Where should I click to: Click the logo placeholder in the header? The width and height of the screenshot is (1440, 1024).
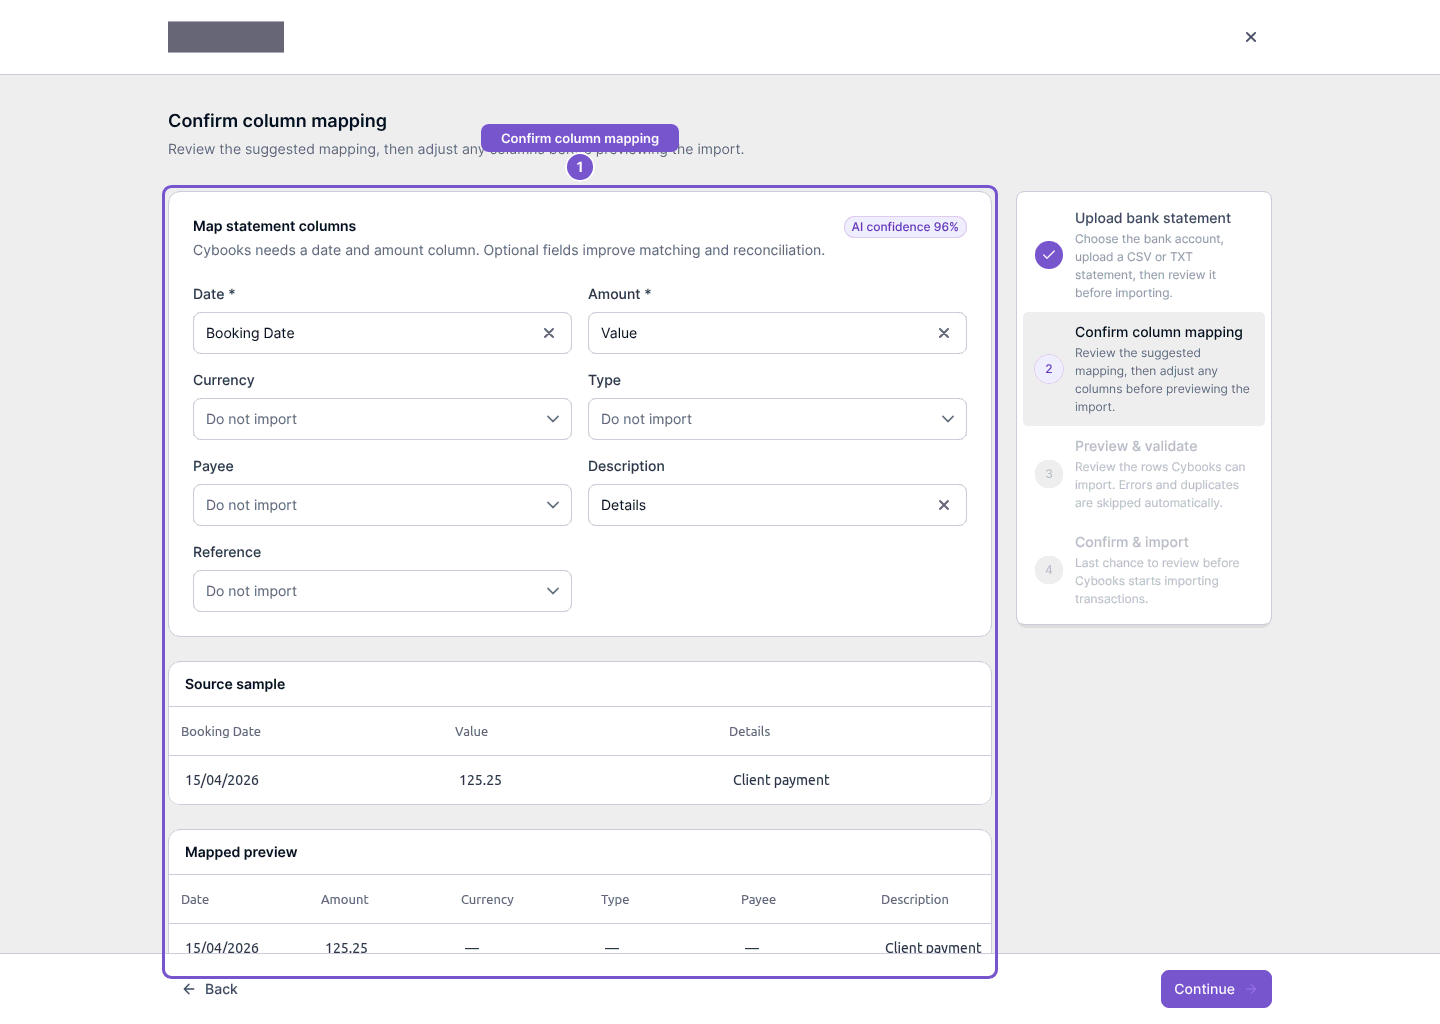click(226, 37)
